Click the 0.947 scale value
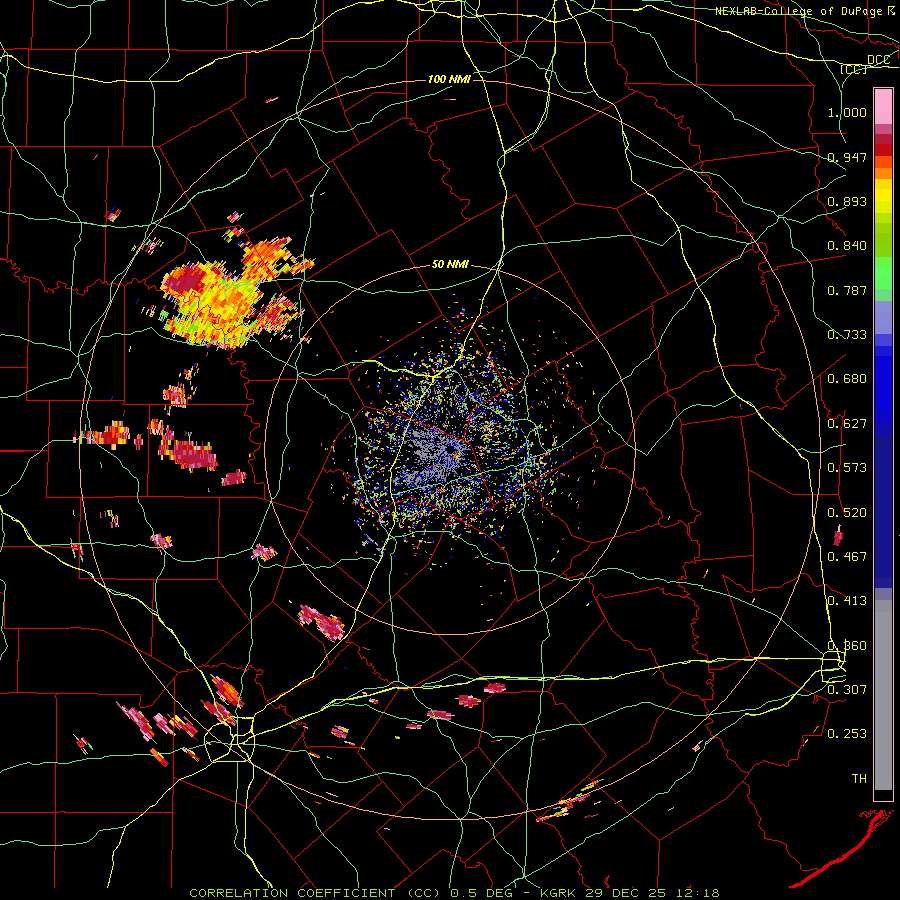 847,157
